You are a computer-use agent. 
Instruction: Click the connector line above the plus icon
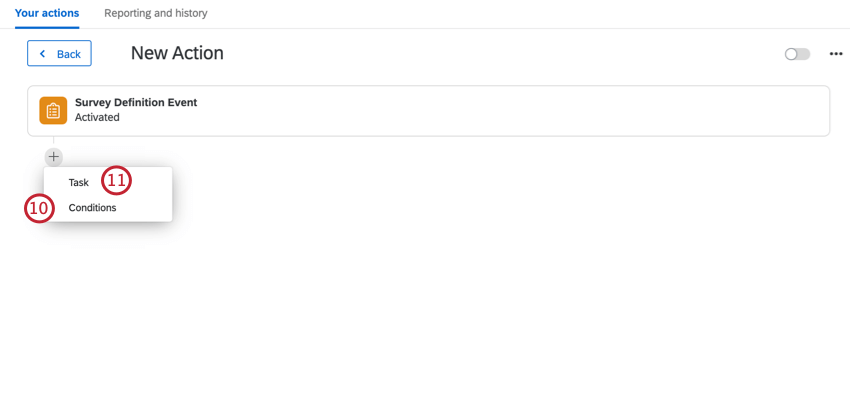coord(54,142)
